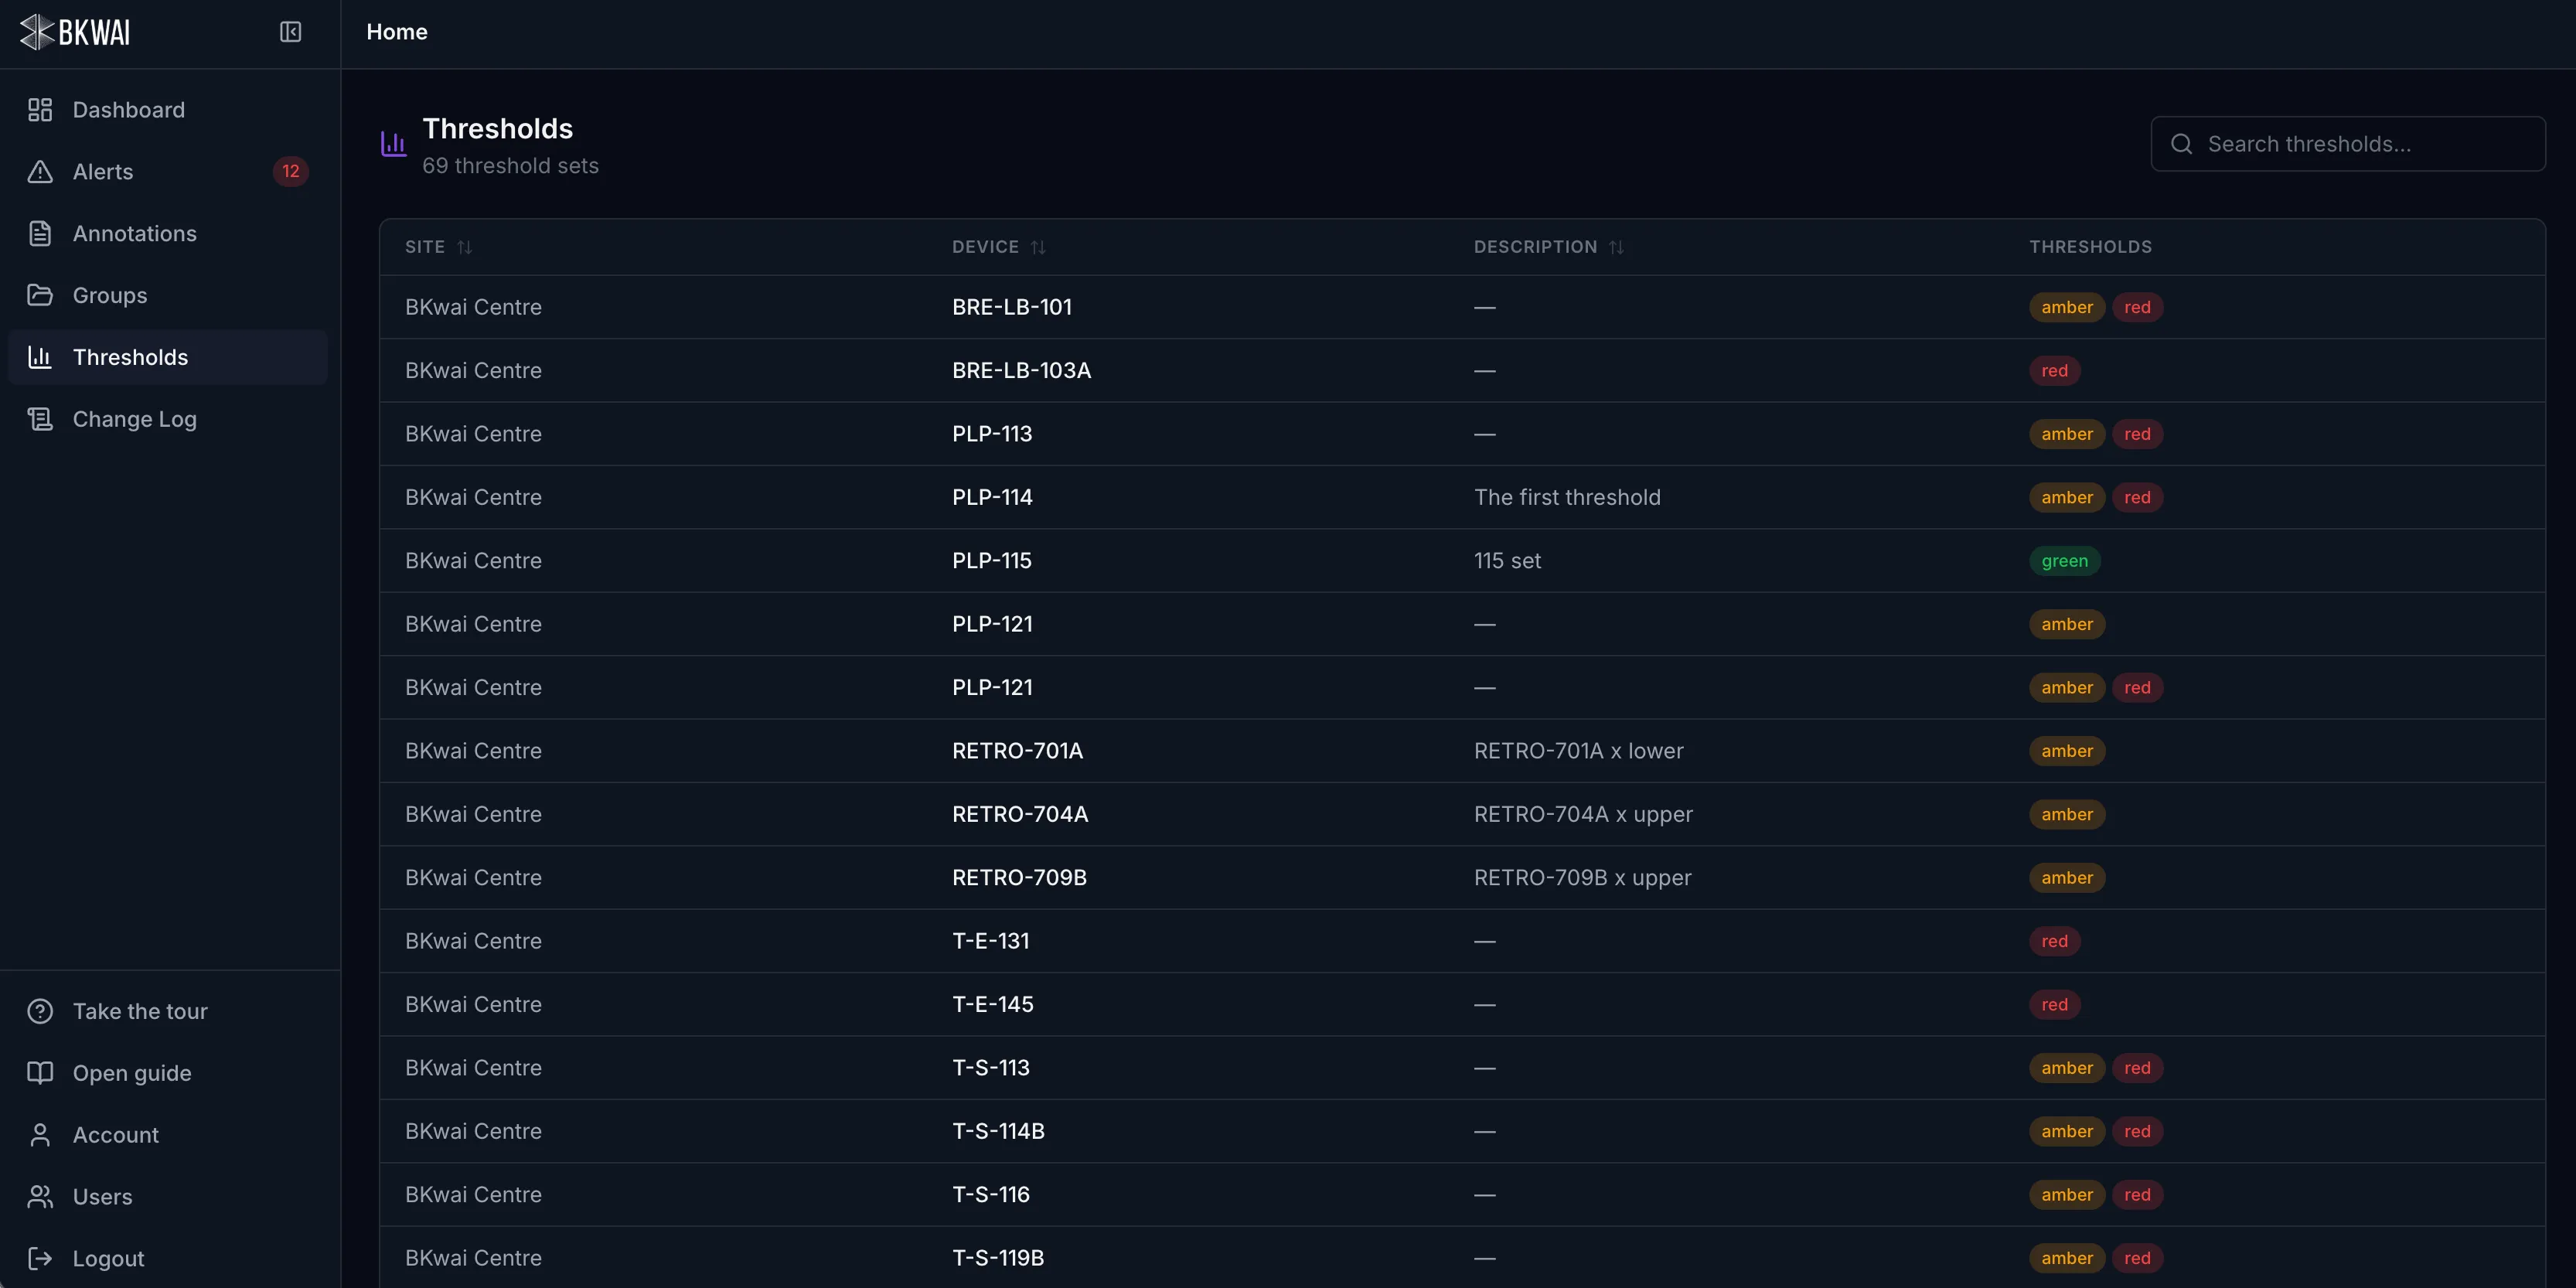Click the Groups folder icon
This screenshot has height=1288, width=2576.
click(40, 295)
